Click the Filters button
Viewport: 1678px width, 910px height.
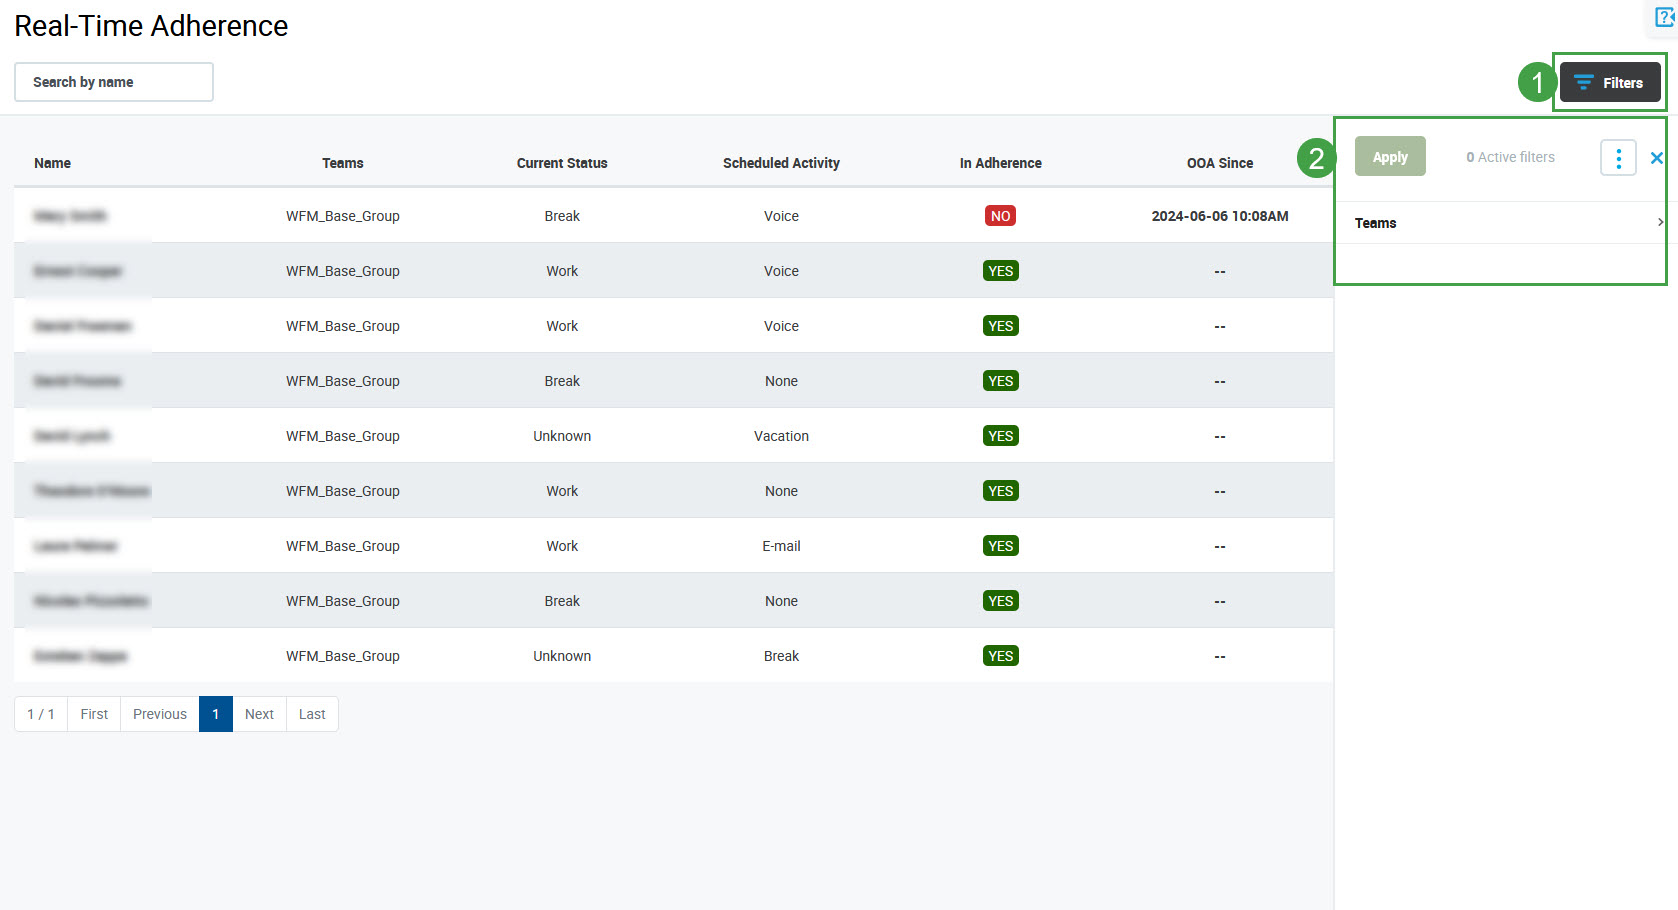click(1609, 83)
